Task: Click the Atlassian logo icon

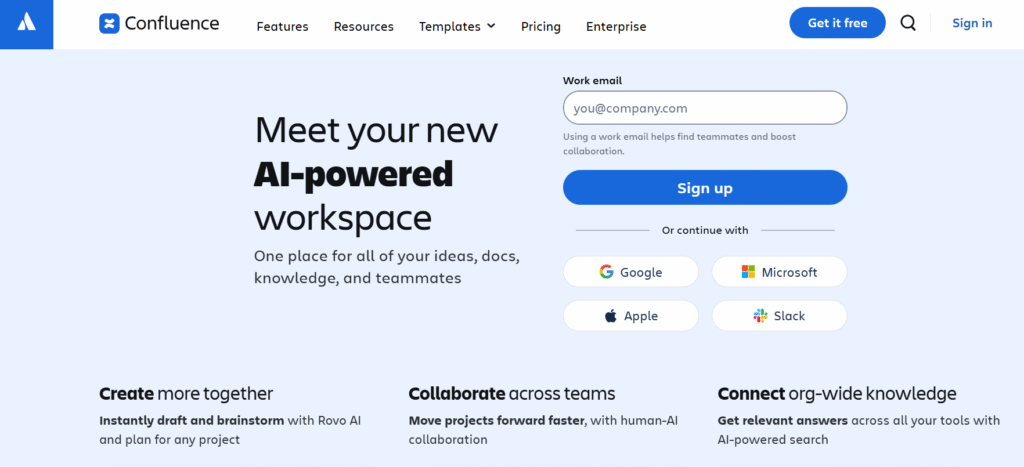Action: tap(26, 22)
